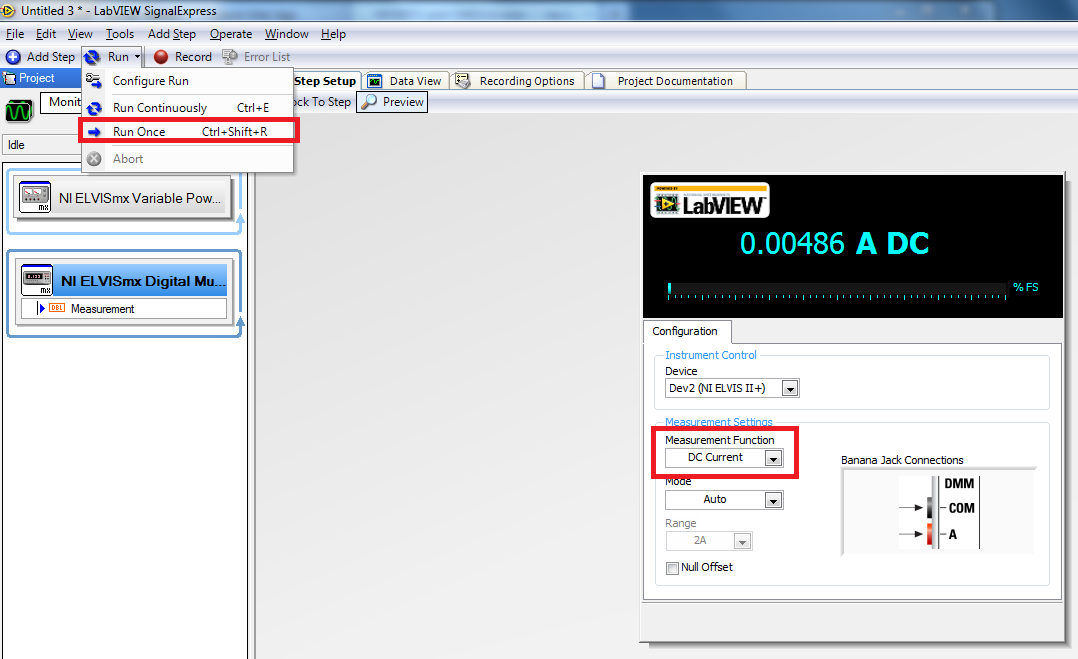Switch to the Data View tab
The width and height of the screenshot is (1078, 659).
(406, 81)
